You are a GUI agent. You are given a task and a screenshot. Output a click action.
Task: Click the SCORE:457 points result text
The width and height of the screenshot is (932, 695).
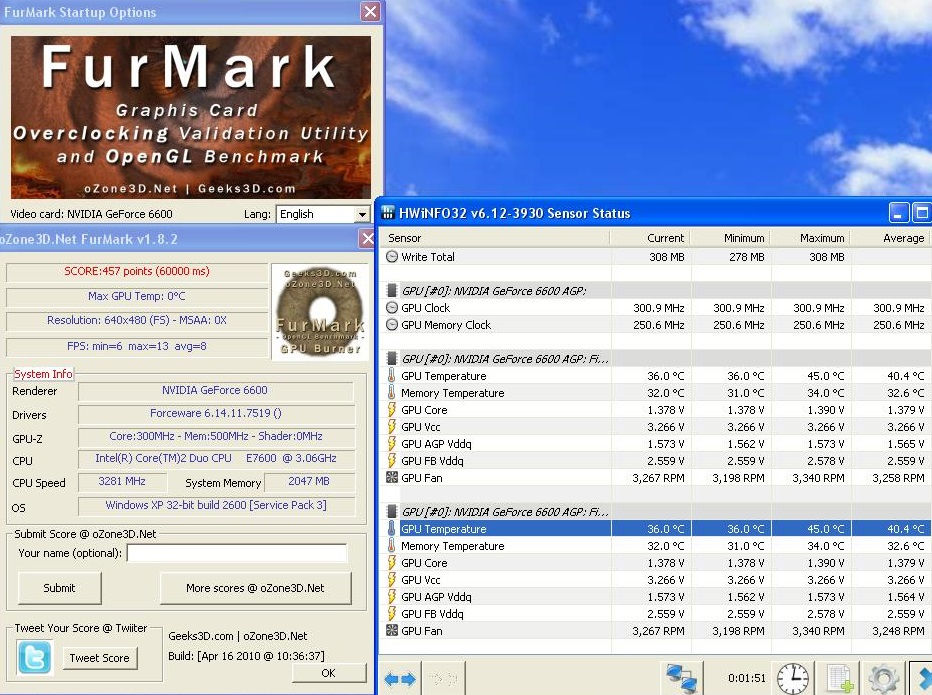tap(137, 271)
